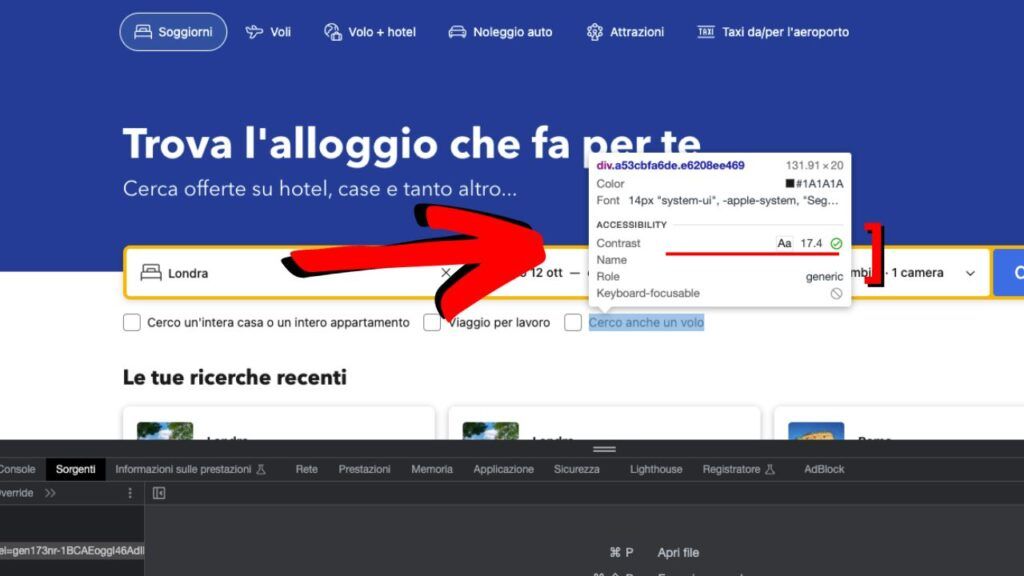
Task: Open DevTools Sicurezza tab
Action: coord(577,470)
